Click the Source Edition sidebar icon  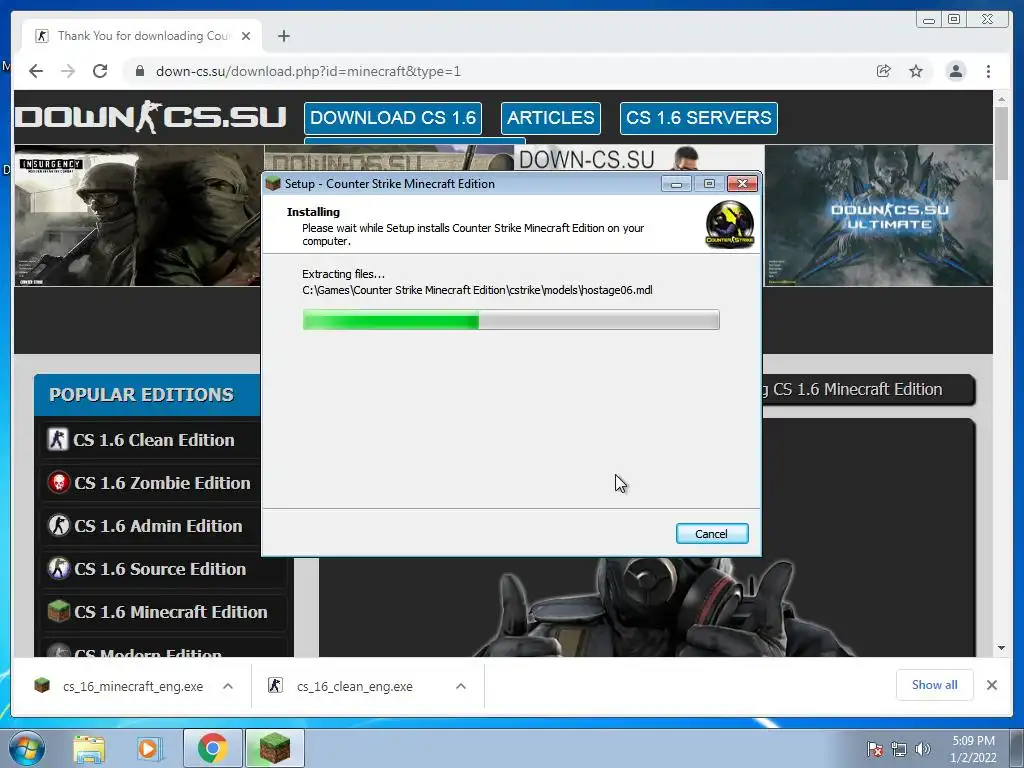(x=59, y=569)
